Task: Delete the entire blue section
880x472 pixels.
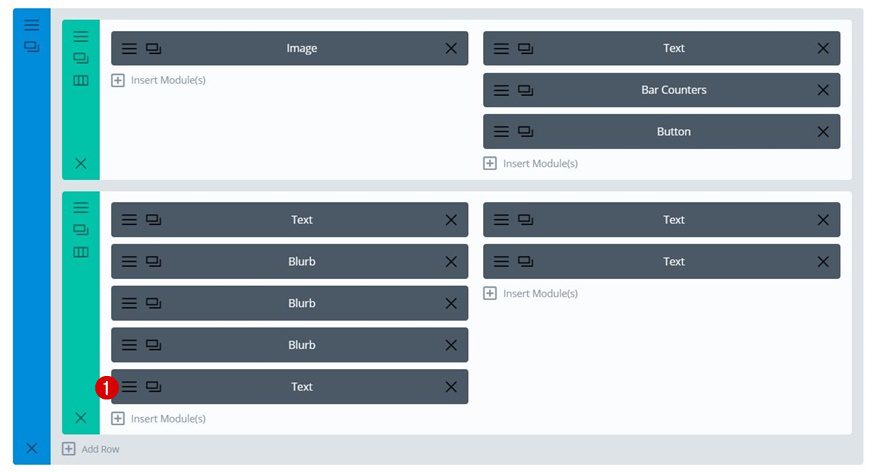Action: (31, 448)
